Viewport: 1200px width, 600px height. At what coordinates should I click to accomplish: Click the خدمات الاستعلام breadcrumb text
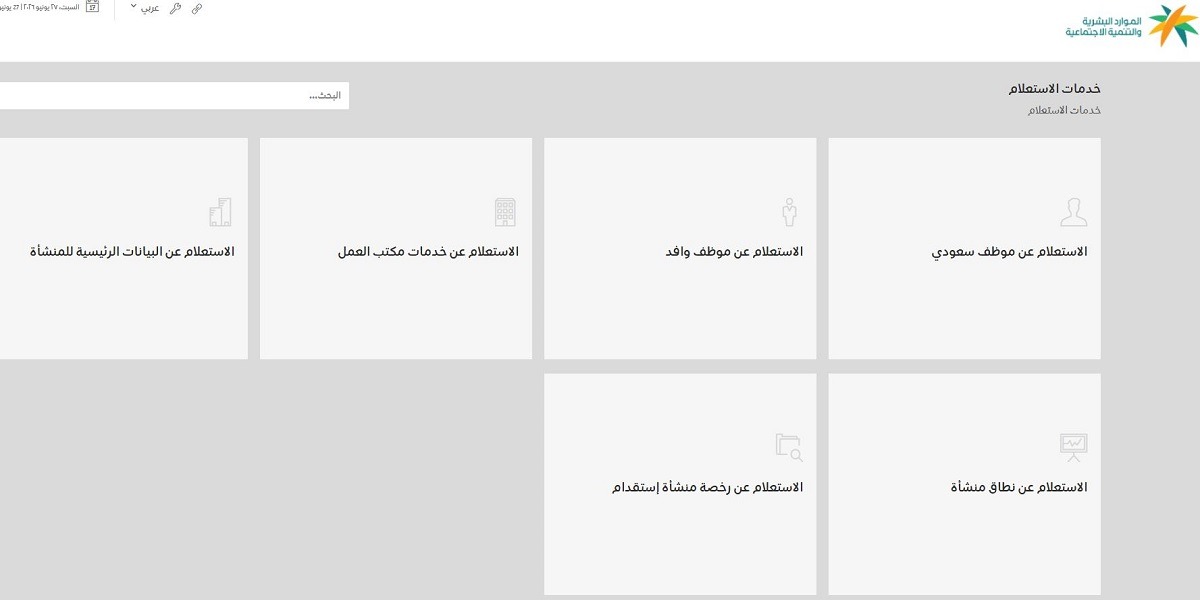(x=1065, y=110)
